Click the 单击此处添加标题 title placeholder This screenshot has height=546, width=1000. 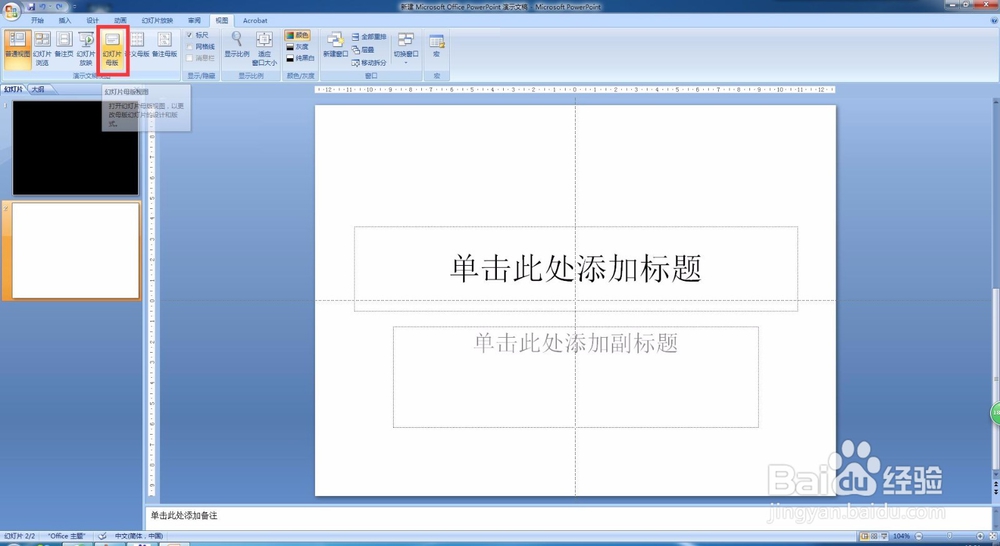pos(576,269)
